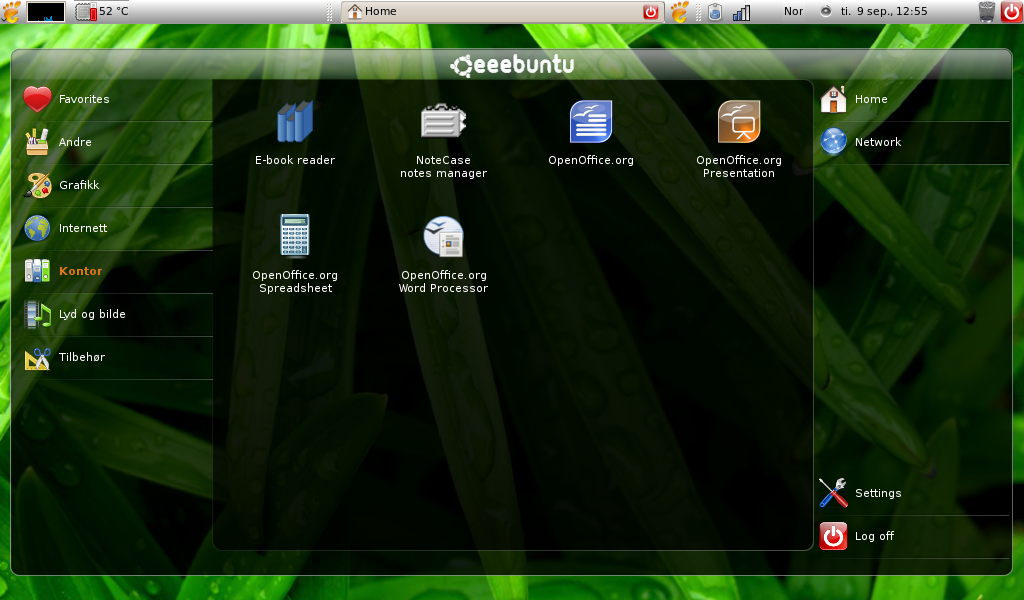Screen dimensions: 1024x600
Task: Switch to the Home window taskbar entry
Action: click(x=503, y=12)
